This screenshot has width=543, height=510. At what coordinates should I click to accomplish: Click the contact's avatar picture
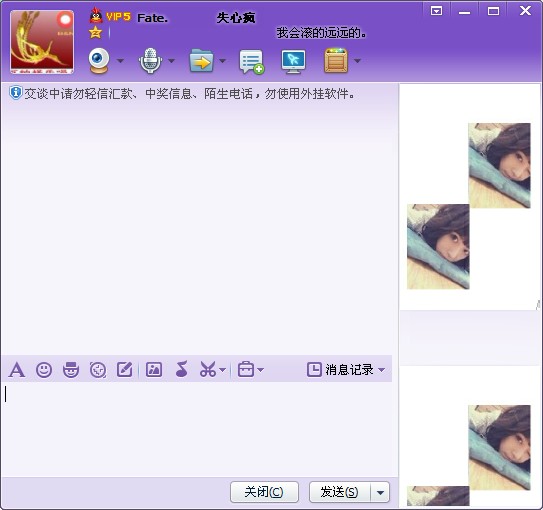pyautogui.click(x=42, y=42)
